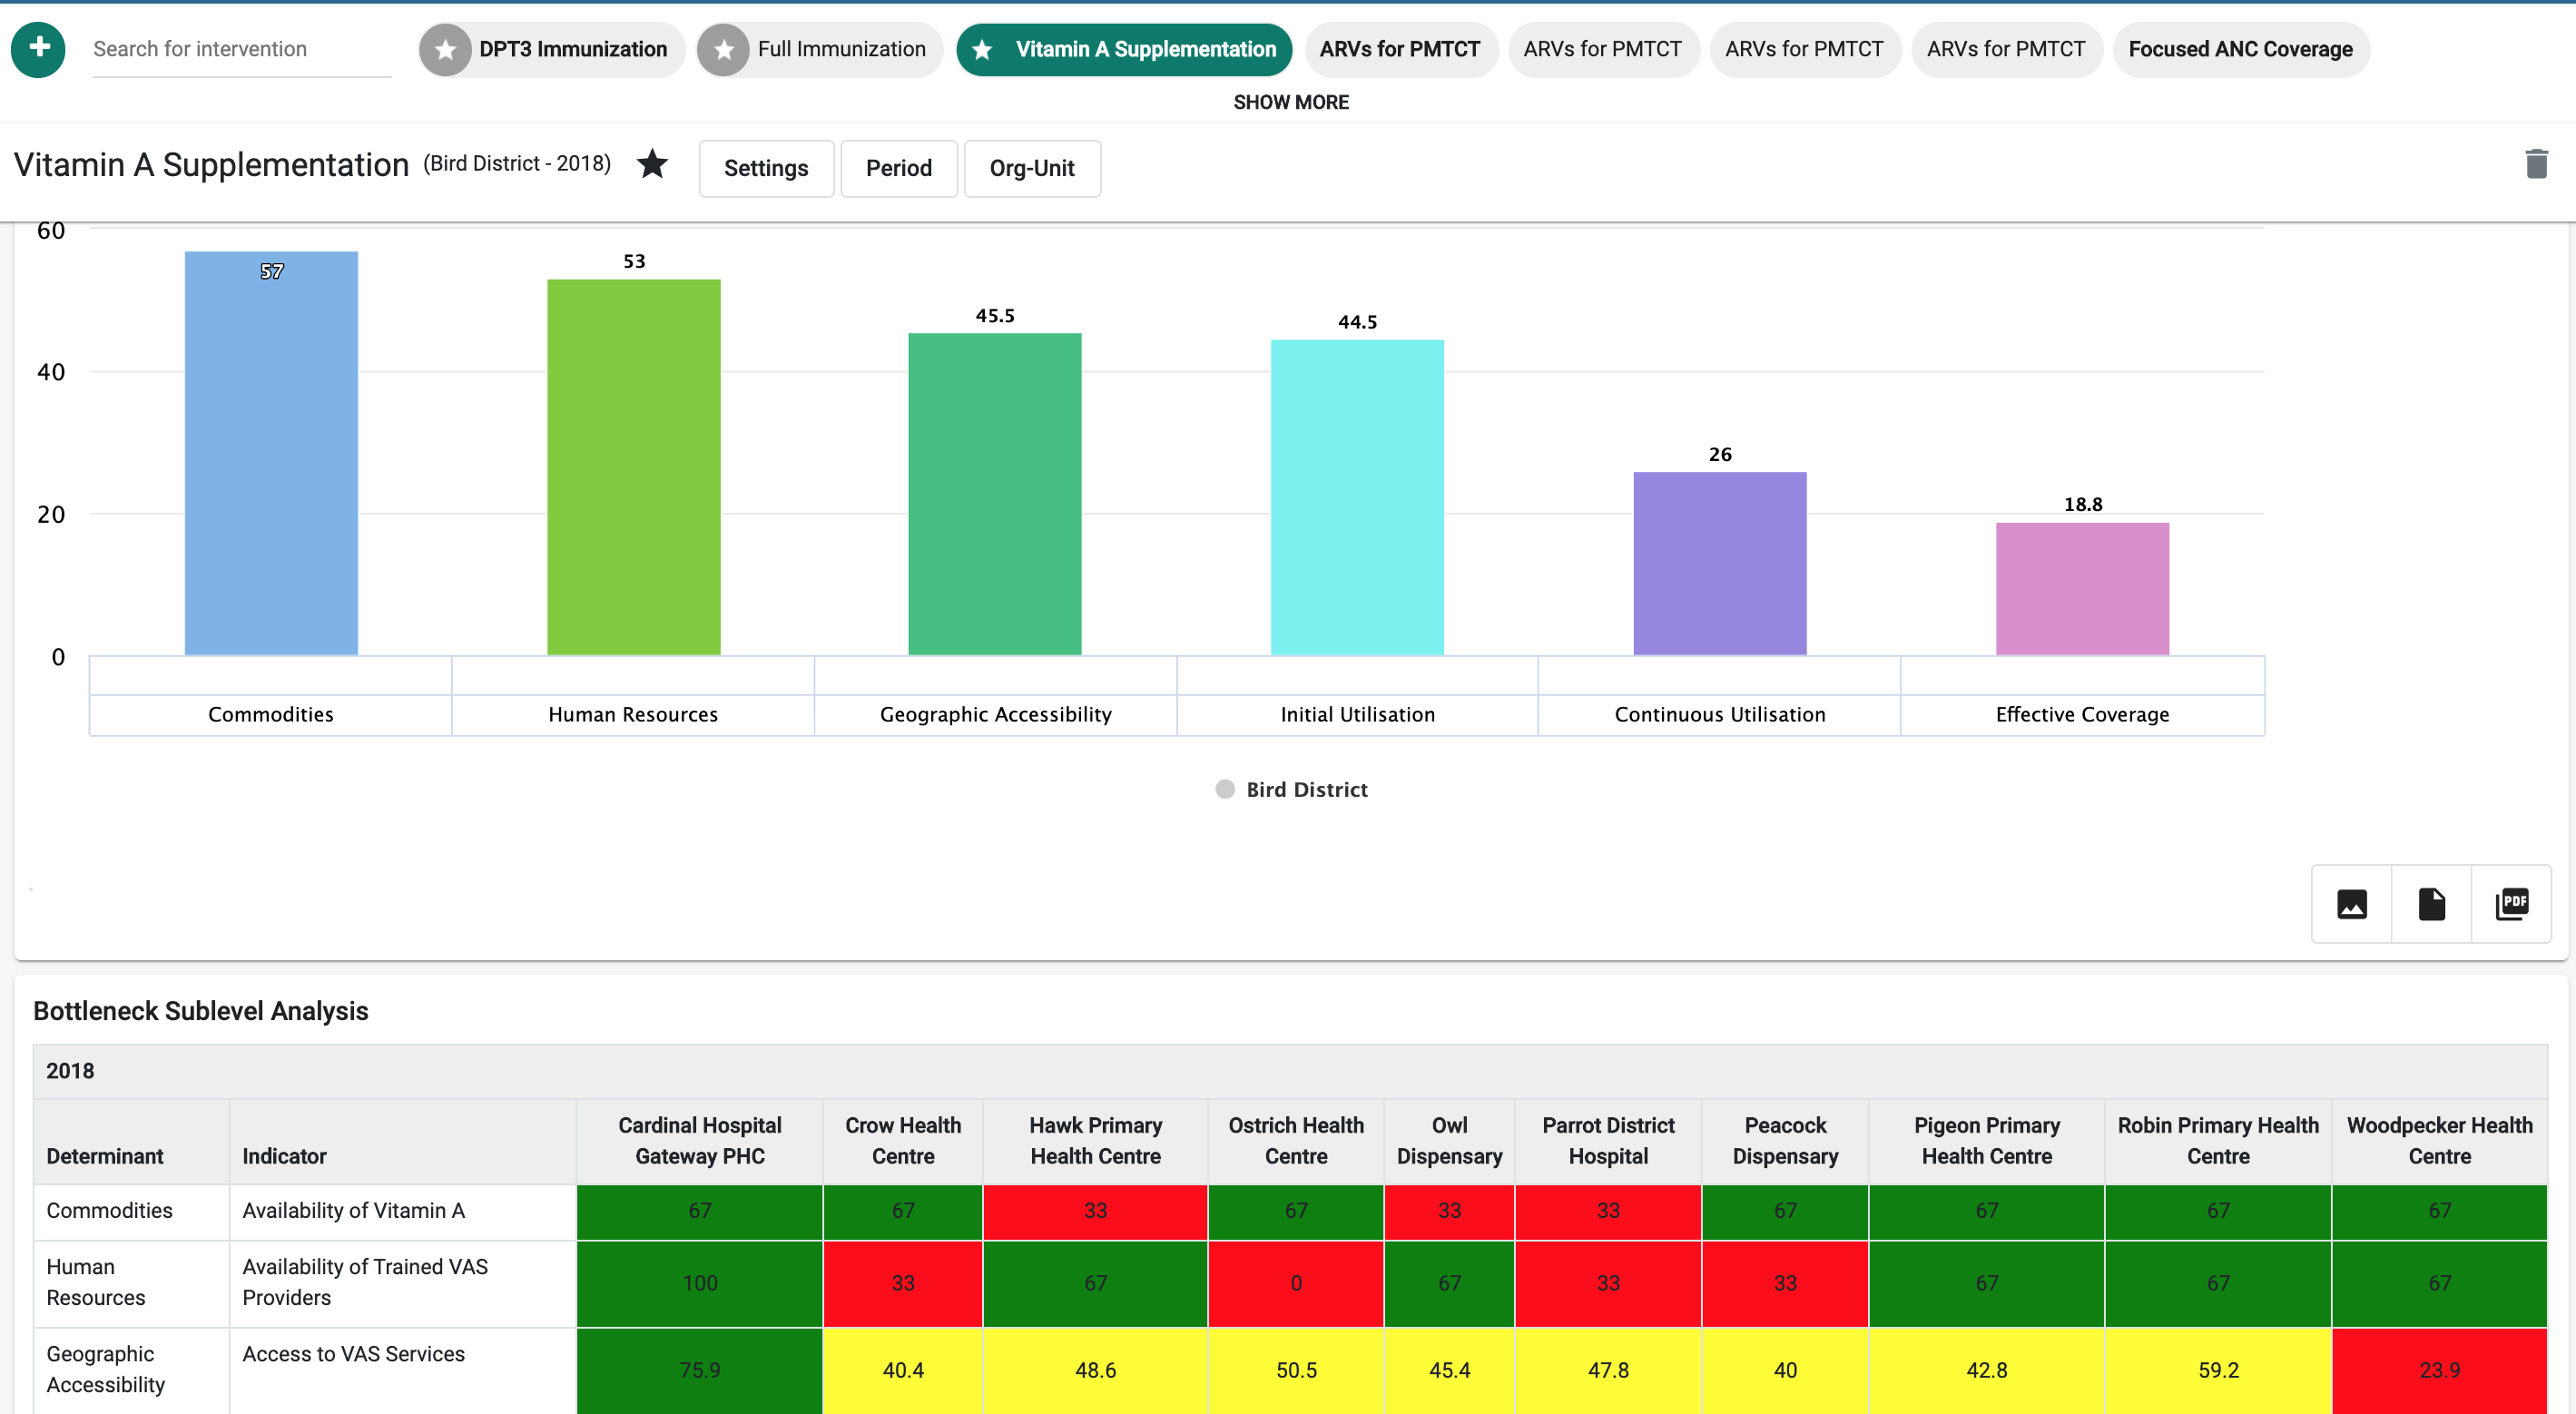This screenshot has width=2576, height=1414.
Task: Open the Period selector
Action: coord(898,168)
